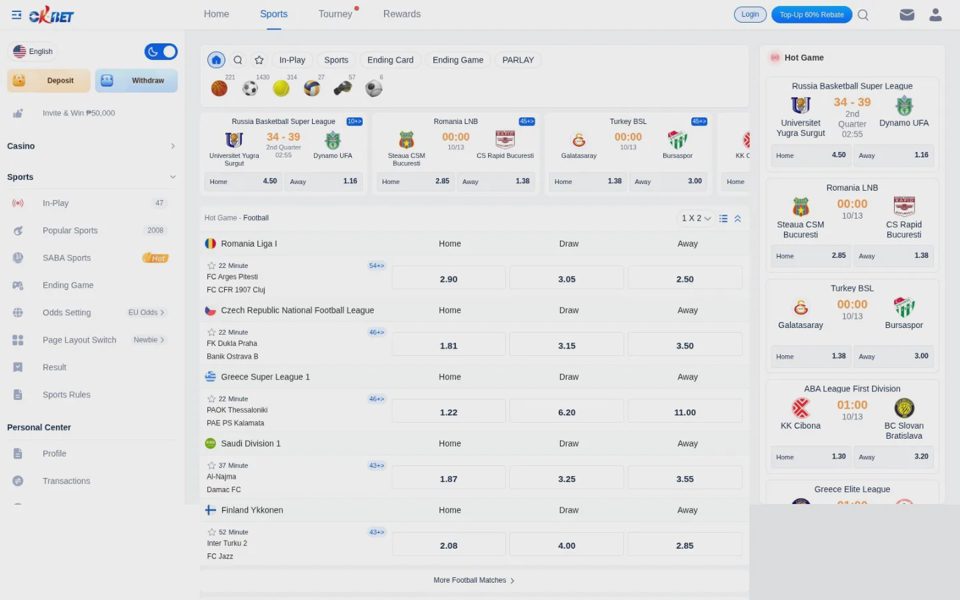Switch to list view icon beside 1 X 2
960x600 pixels.
click(723, 219)
